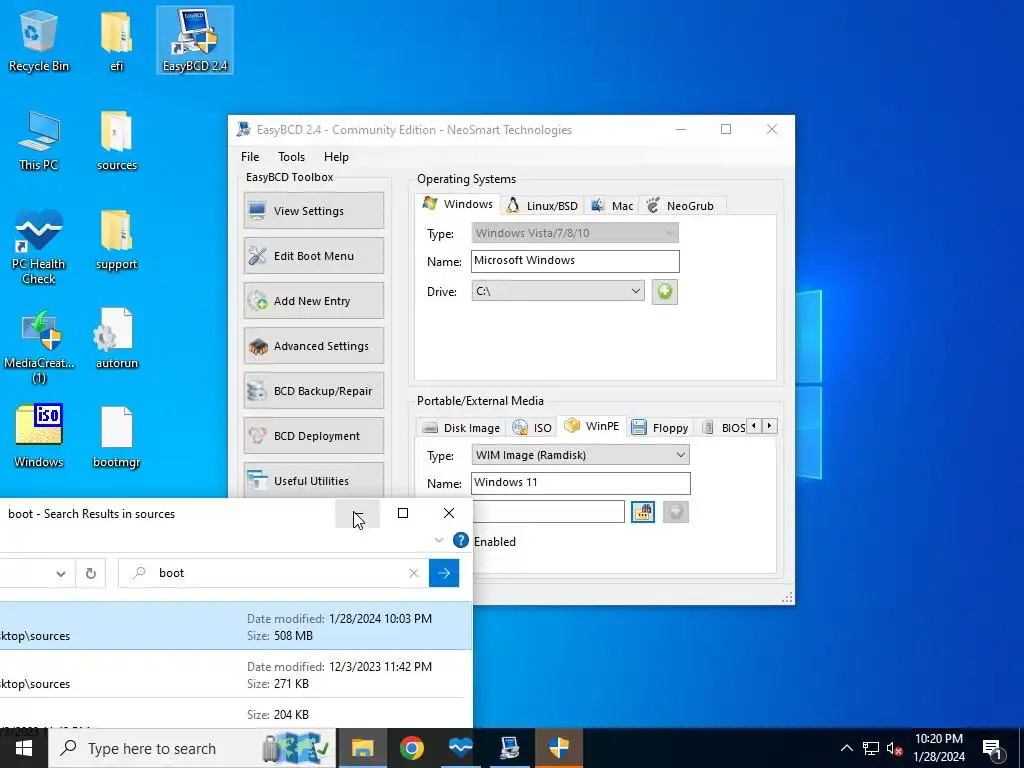Click the blue search arrow button

tap(444, 573)
